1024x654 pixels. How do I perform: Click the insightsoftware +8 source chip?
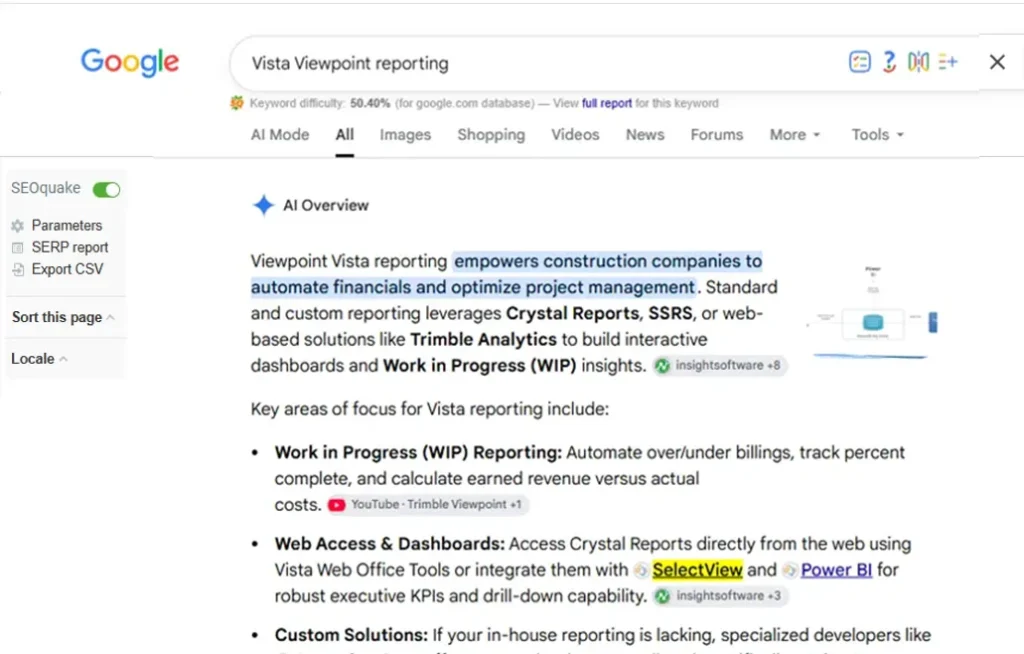(720, 365)
